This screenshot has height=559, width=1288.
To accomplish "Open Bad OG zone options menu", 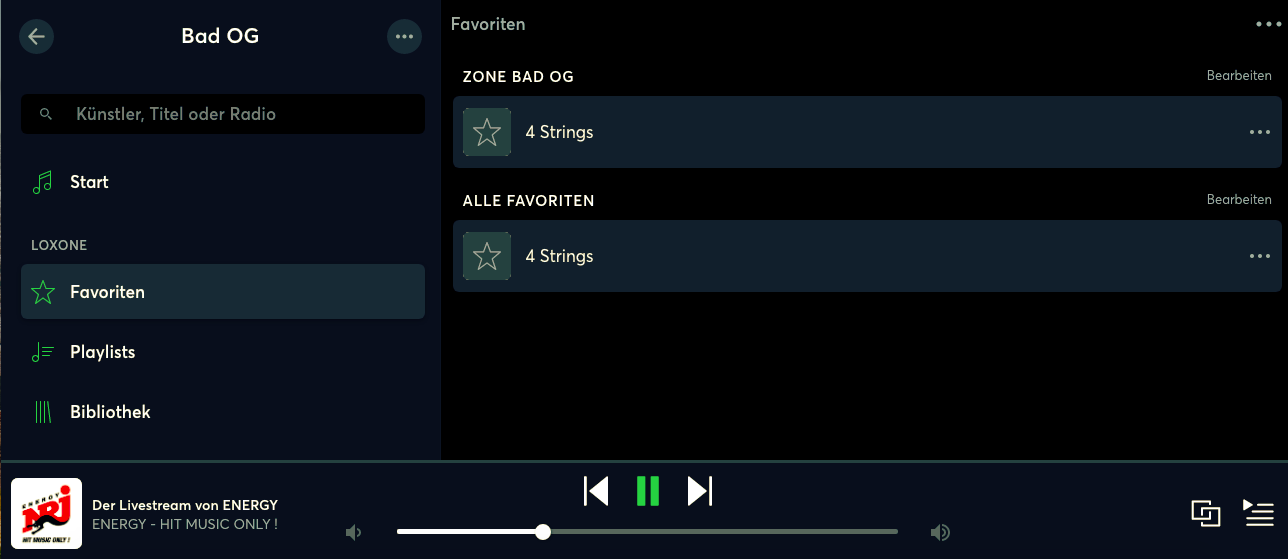I will pyautogui.click(x=404, y=37).
